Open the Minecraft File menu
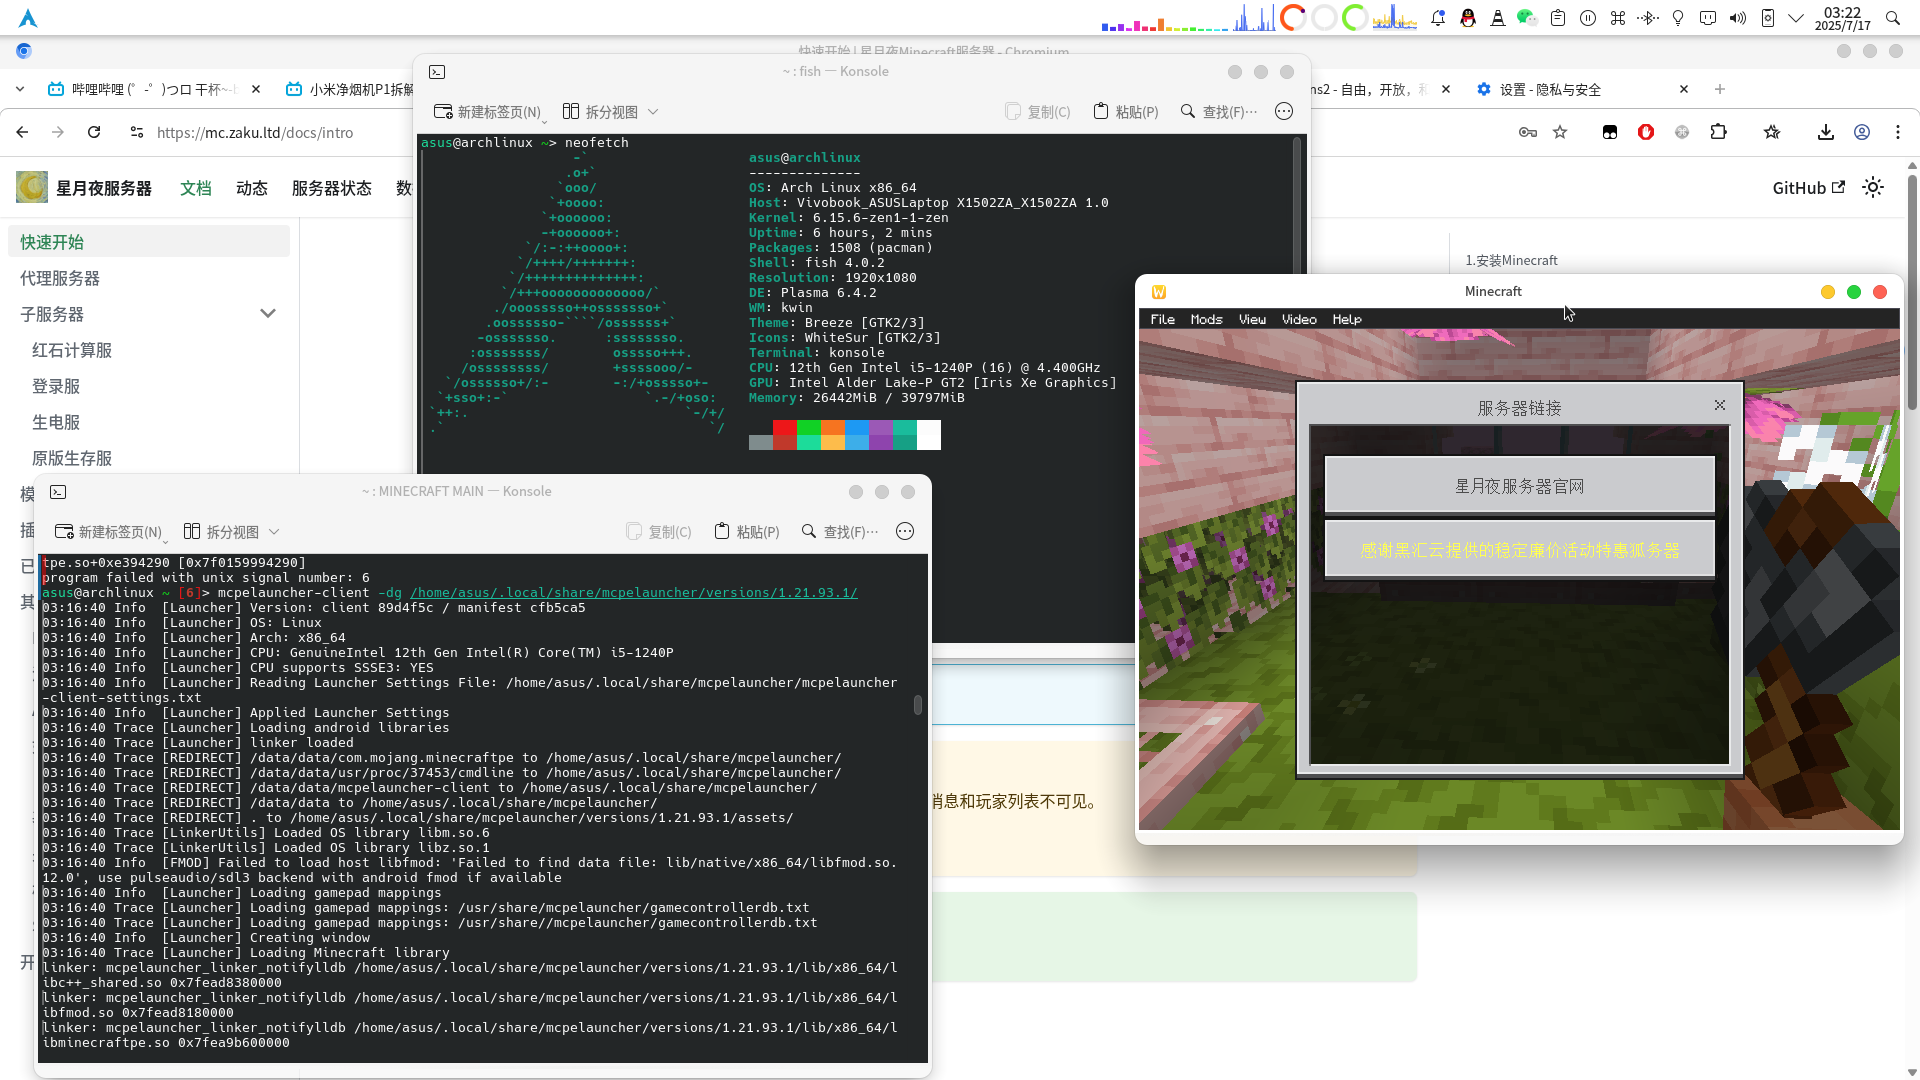This screenshot has width=1920, height=1080. point(1163,319)
